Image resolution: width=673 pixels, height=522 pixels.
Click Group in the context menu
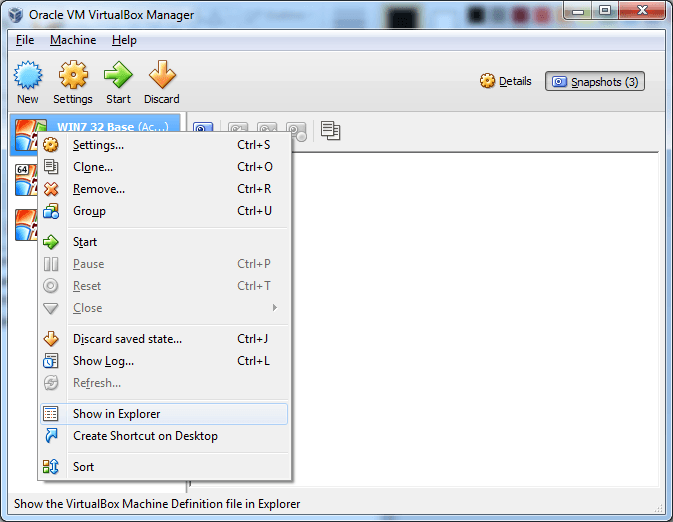[x=89, y=211]
